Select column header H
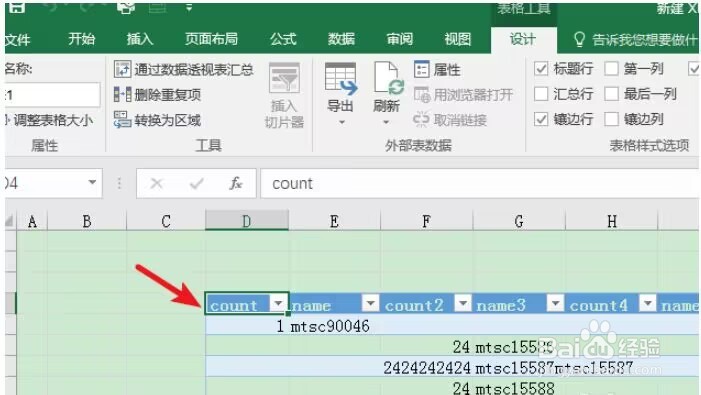Viewport: 701px width, 395px height. 612,221
